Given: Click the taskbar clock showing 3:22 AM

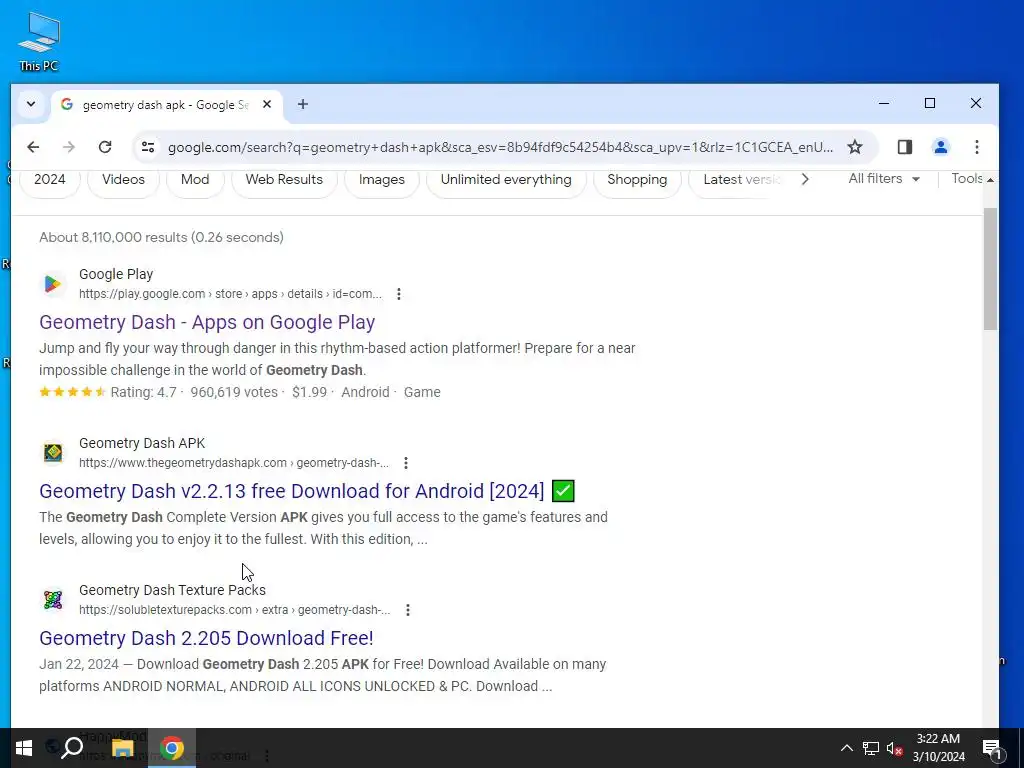Looking at the screenshot, I should pyautogui.click(x=938, y=748).
